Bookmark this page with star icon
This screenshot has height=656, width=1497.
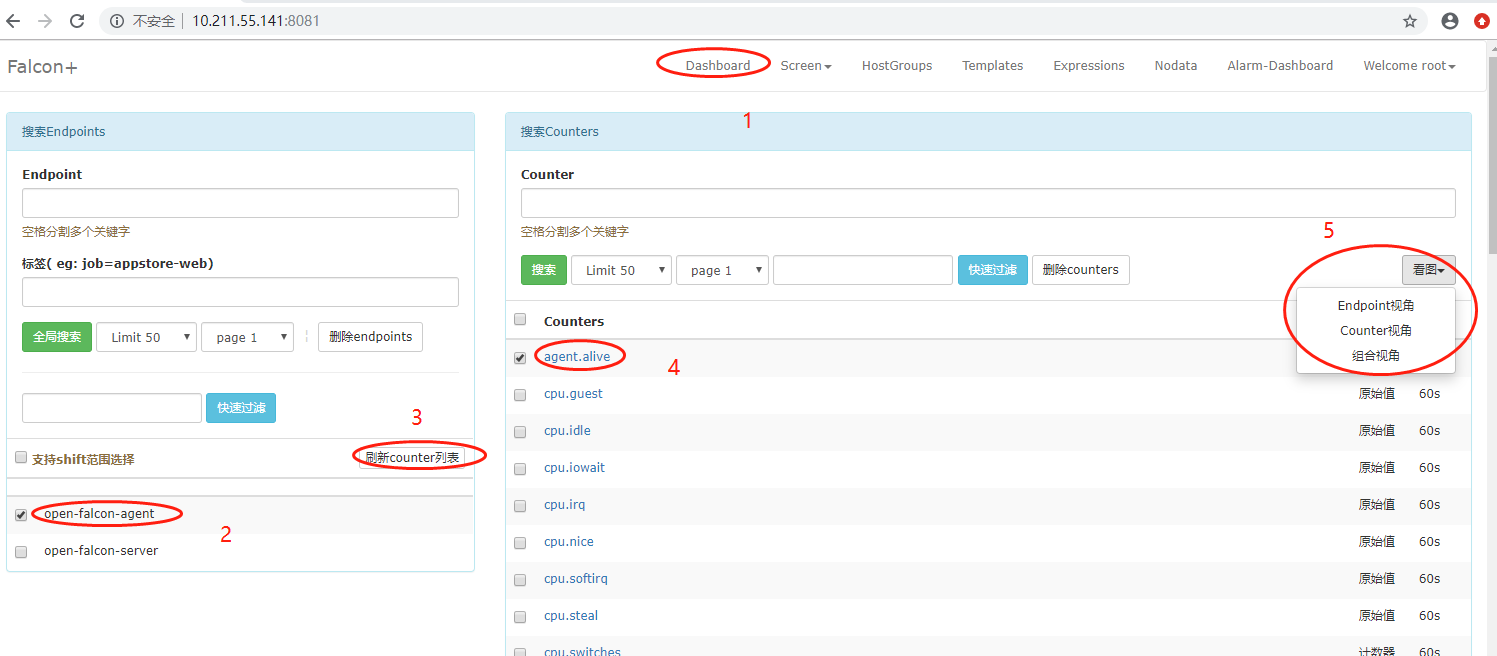[x=1410, y=21]
